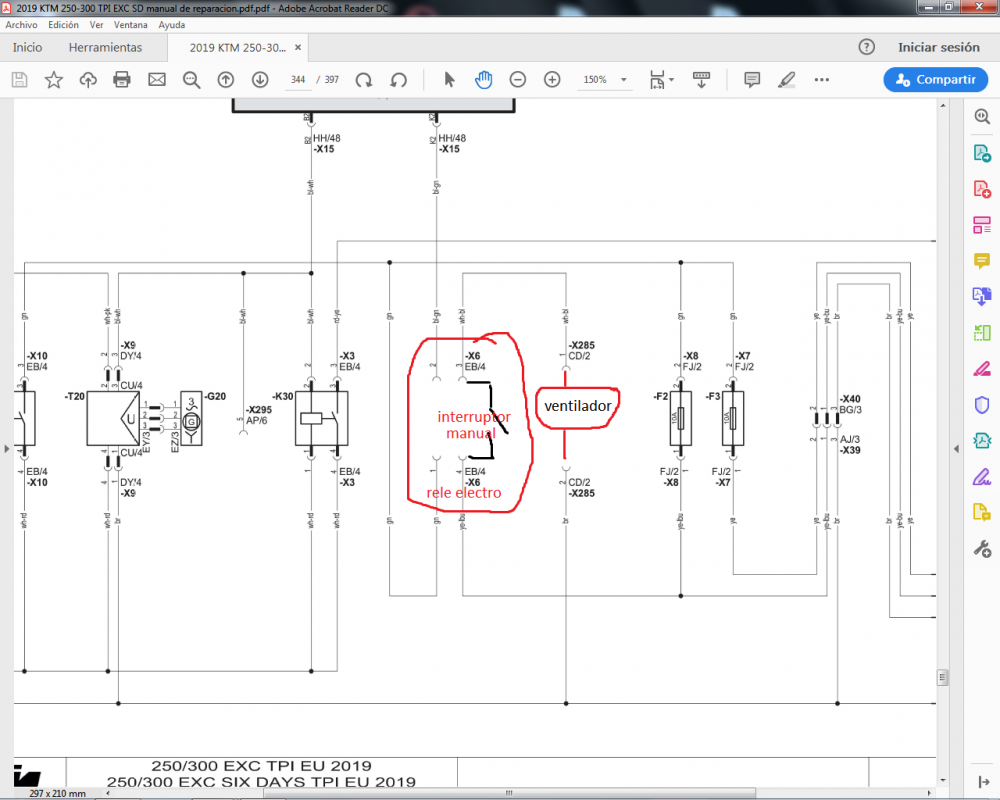Click vertical scrollbar up arrow
1000x800 pixels.
point(943,105)
